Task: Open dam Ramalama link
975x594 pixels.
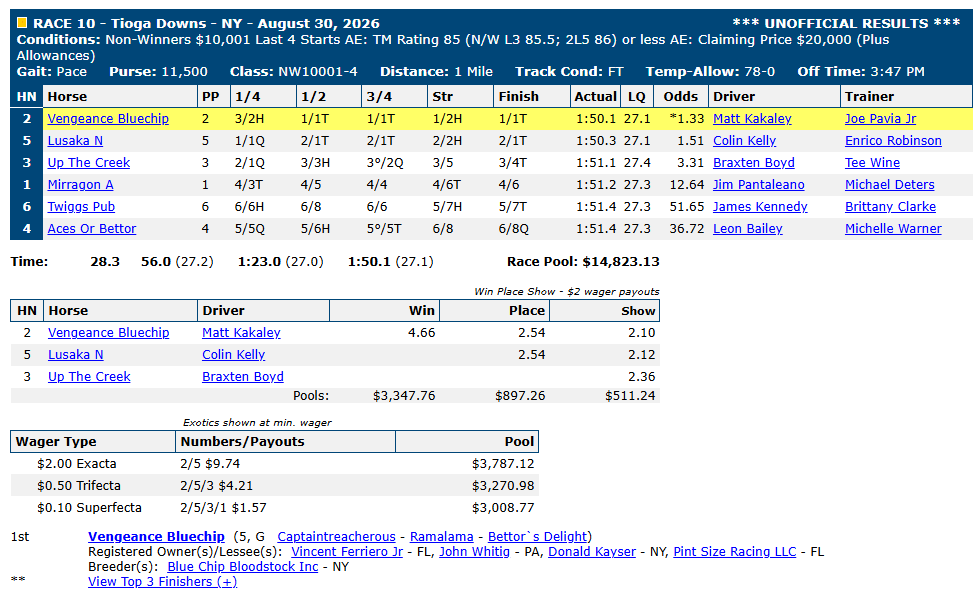Action: click(x=441, y=537)
